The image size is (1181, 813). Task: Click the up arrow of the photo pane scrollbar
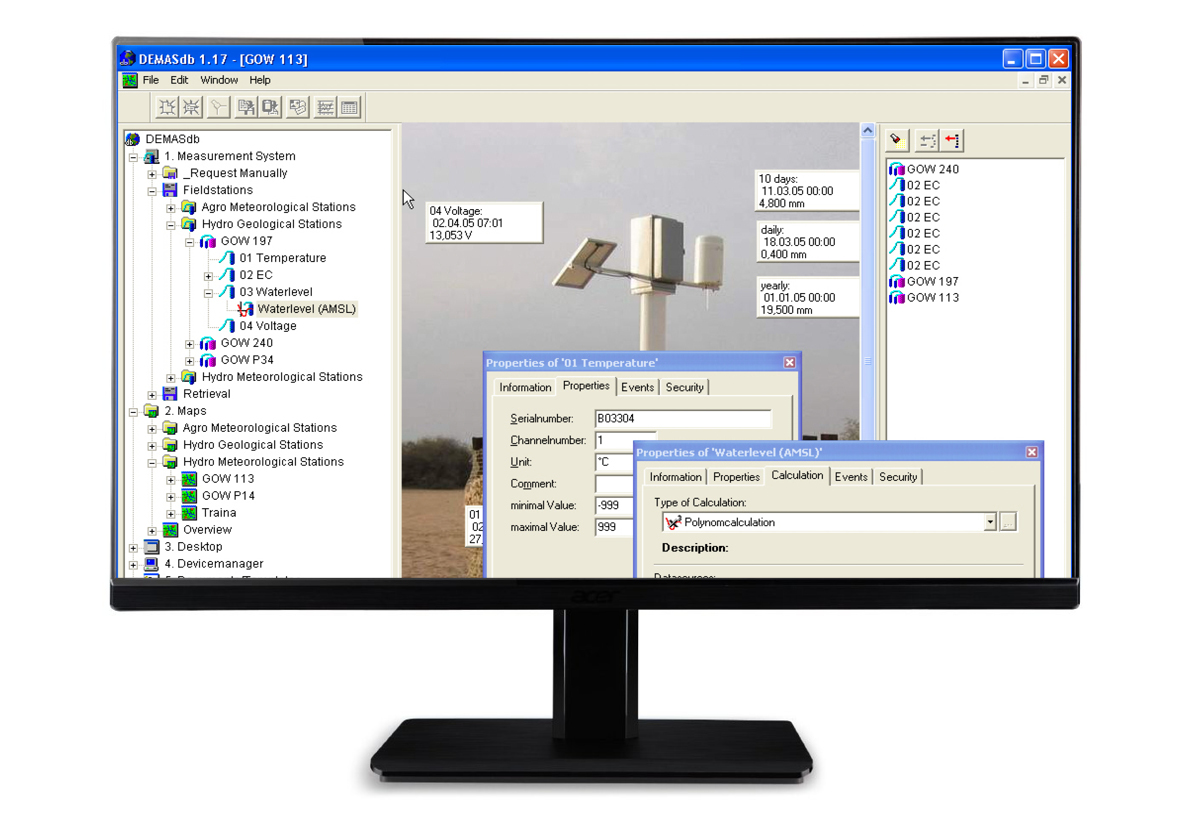click(x=868, y=130)
